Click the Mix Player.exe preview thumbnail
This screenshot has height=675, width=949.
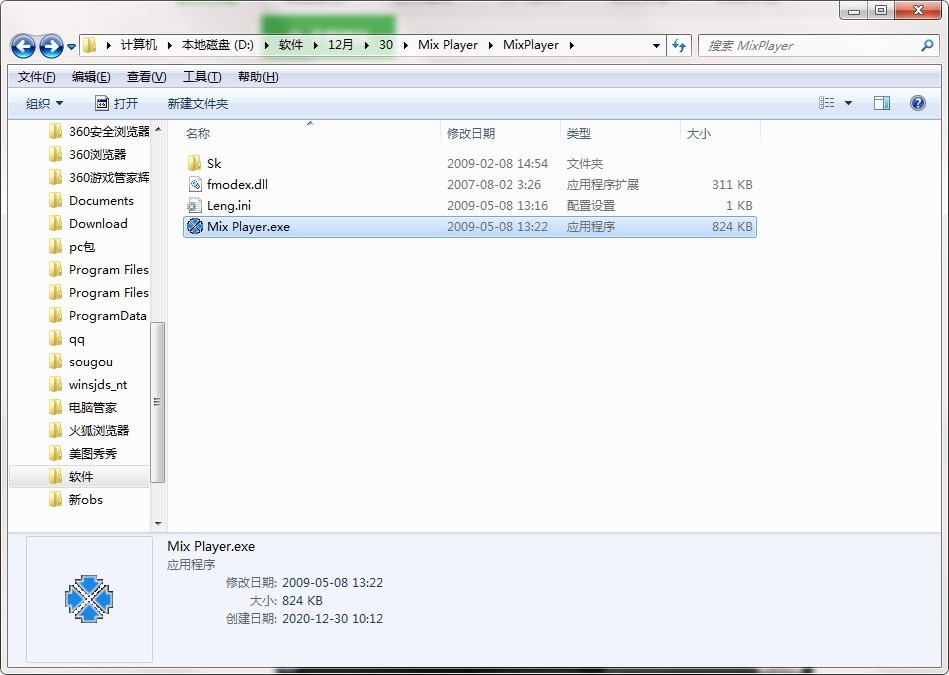(x=89, y=599)
